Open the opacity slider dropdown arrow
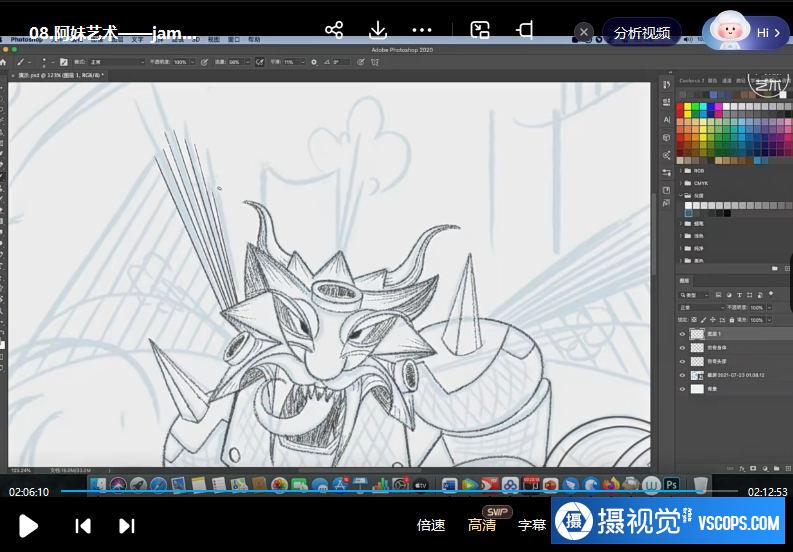The image size is (793, 552). coord(193,62)
